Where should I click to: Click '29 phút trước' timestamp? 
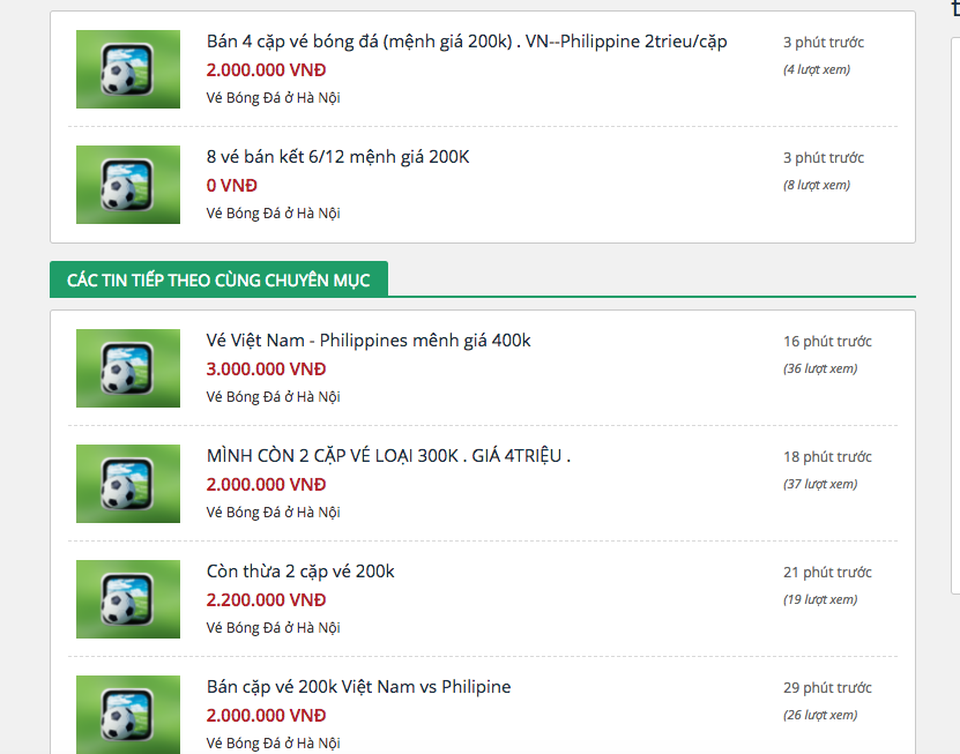pos(827,688)
